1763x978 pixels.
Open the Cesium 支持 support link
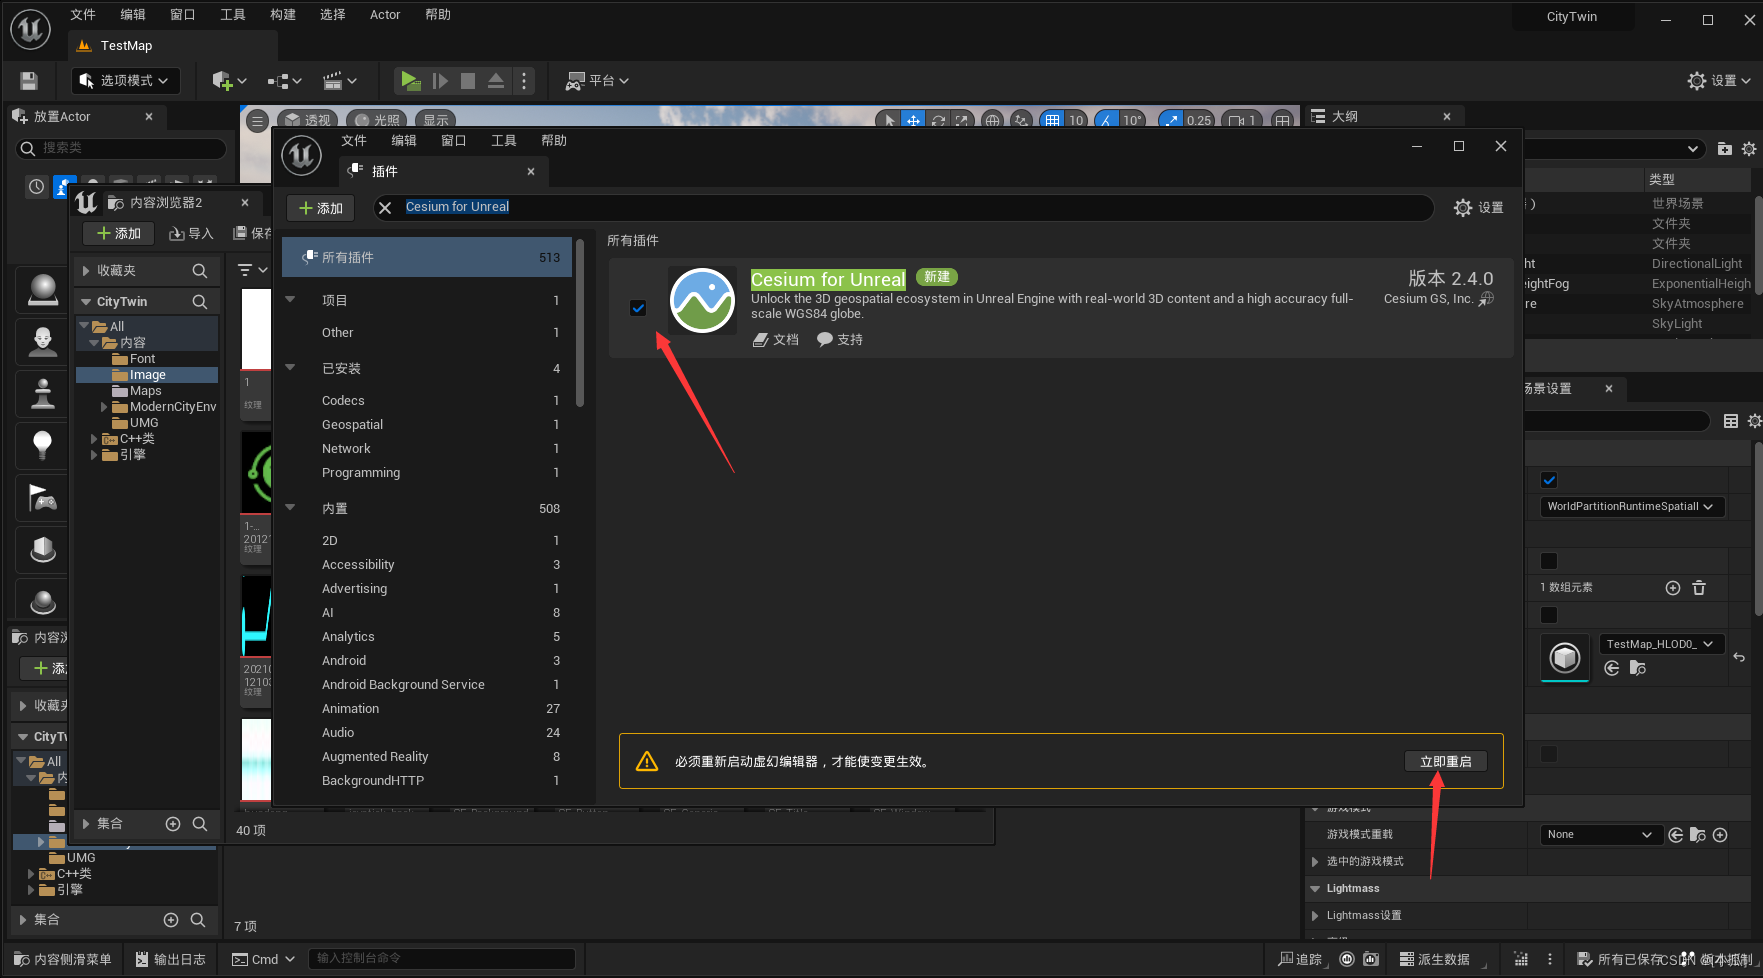pyautogui.click(x=840, y=340)
